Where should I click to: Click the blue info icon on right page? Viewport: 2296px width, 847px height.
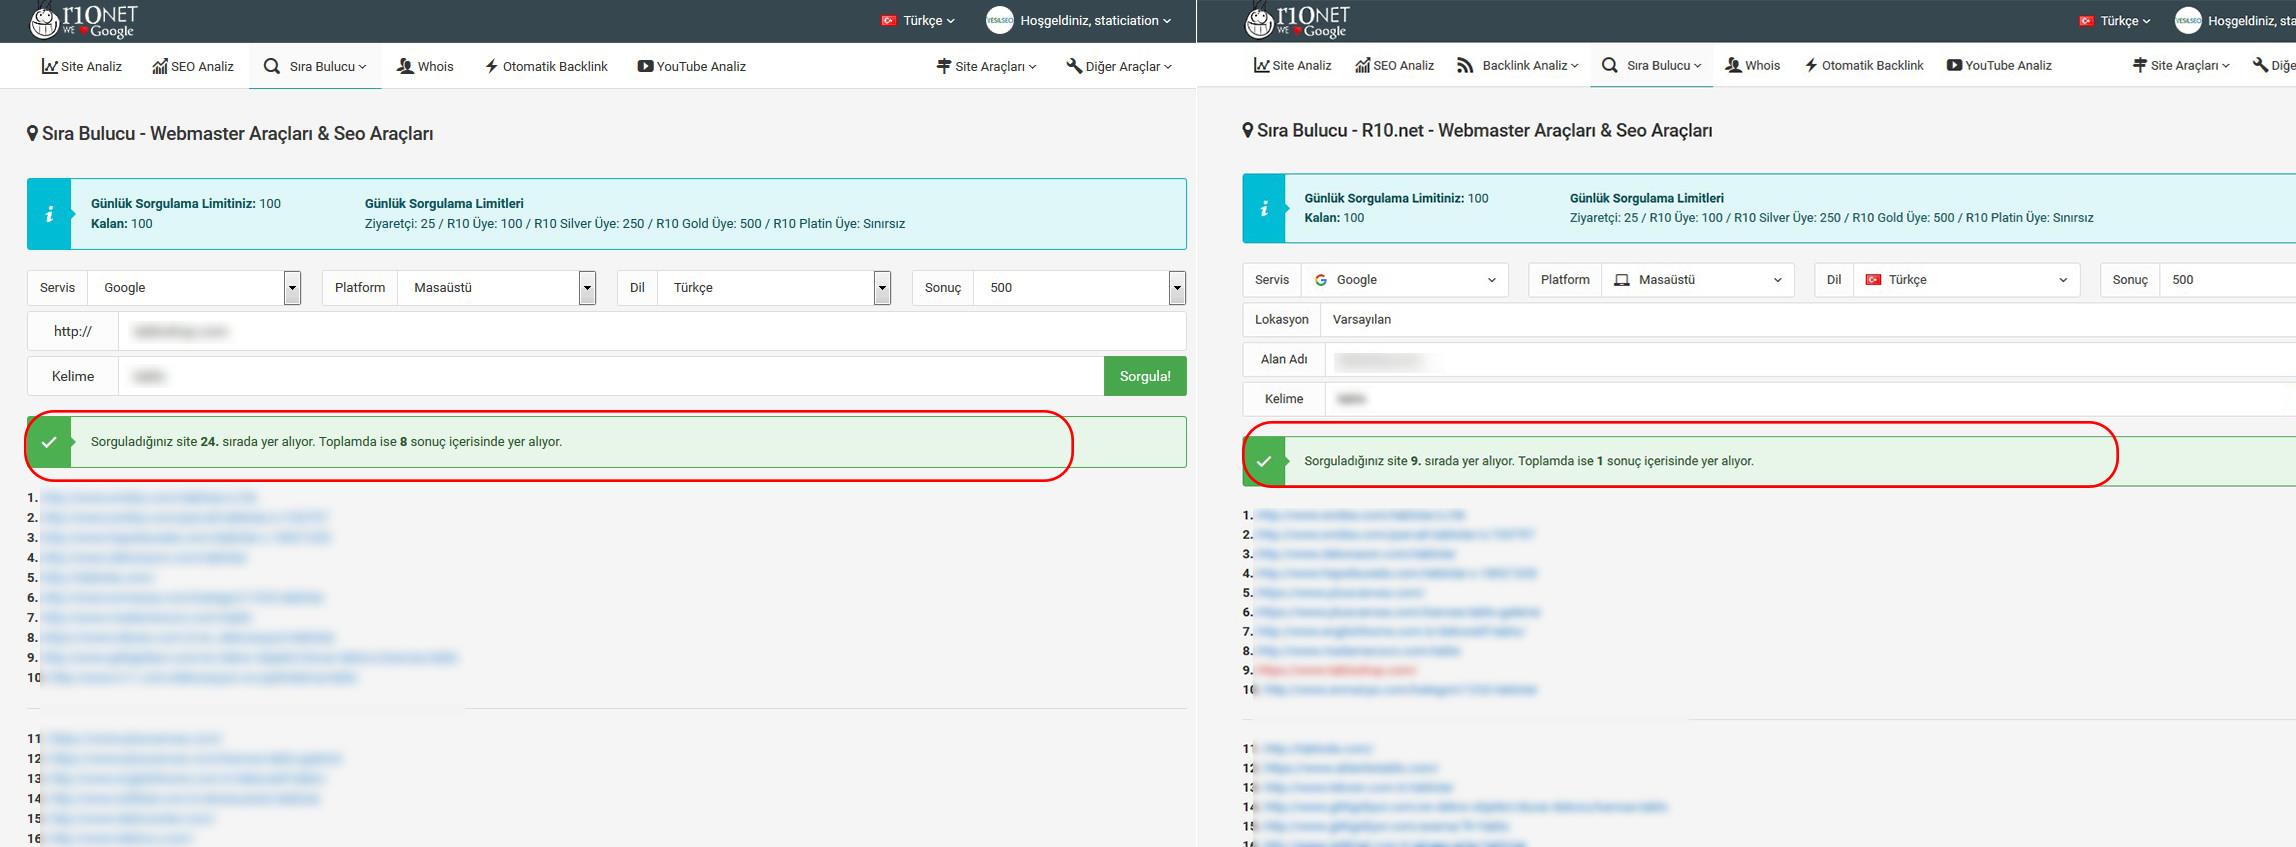[x=1264, y=208]
